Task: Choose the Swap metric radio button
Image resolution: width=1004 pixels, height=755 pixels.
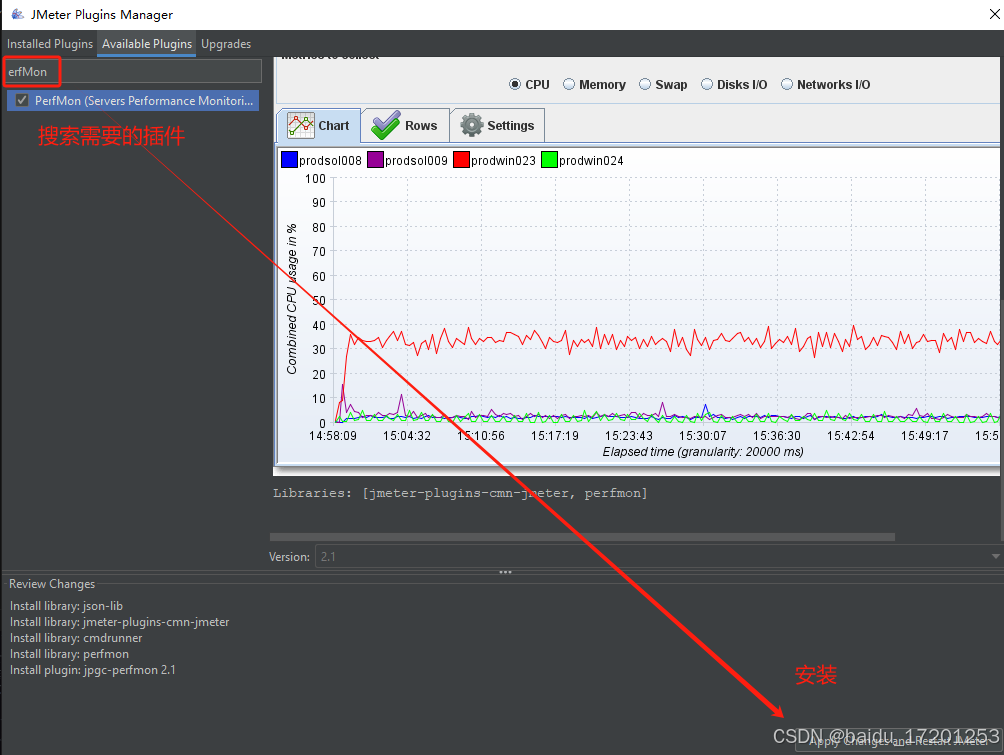Action: click(x=645, y=85)
